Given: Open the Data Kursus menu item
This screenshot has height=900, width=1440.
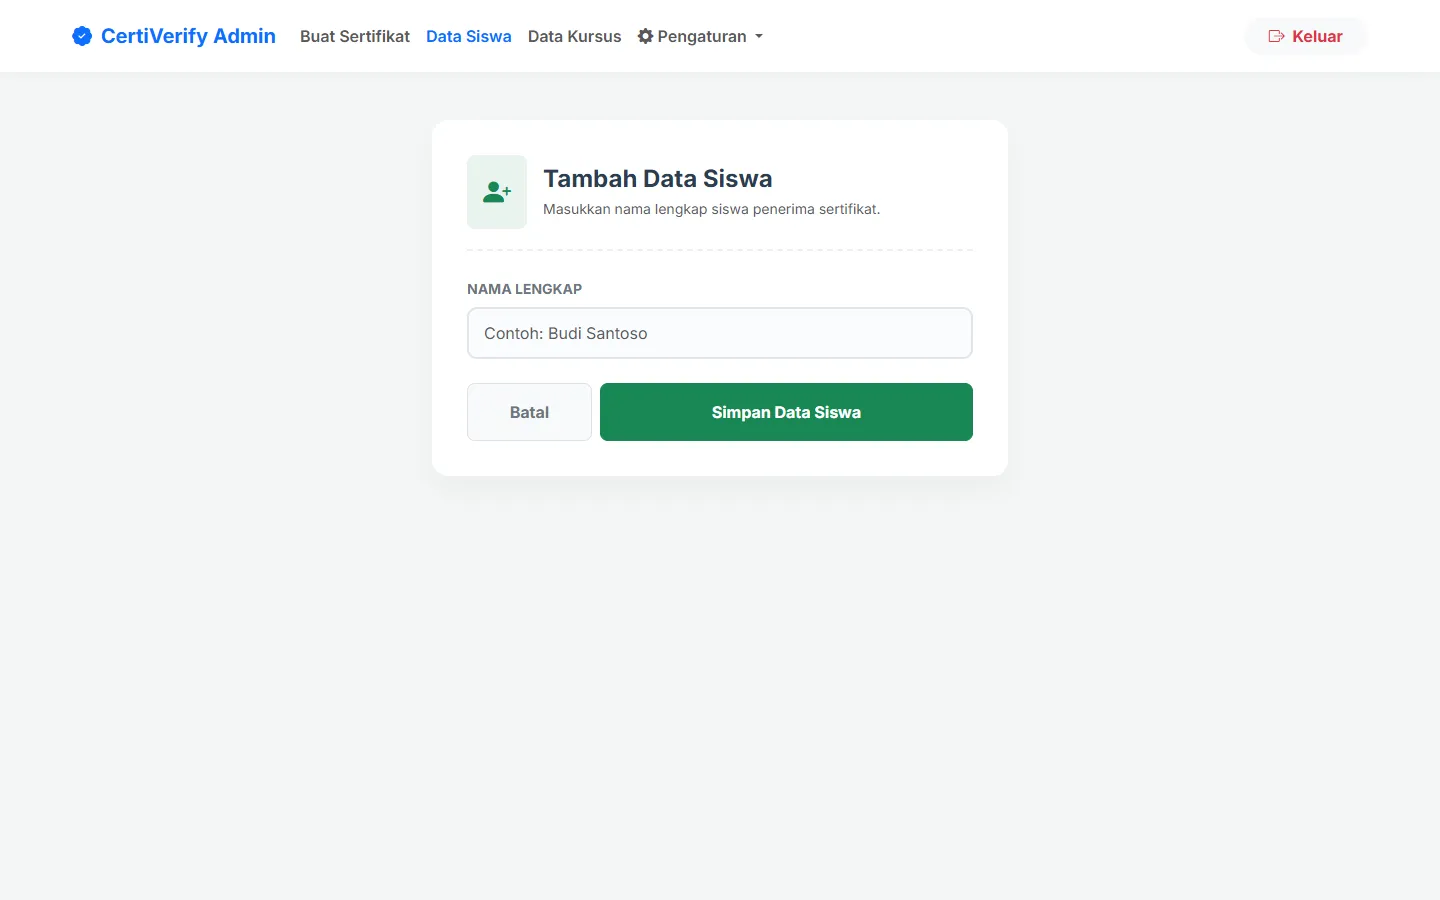Looking at the screenshot, I should 574,36.
